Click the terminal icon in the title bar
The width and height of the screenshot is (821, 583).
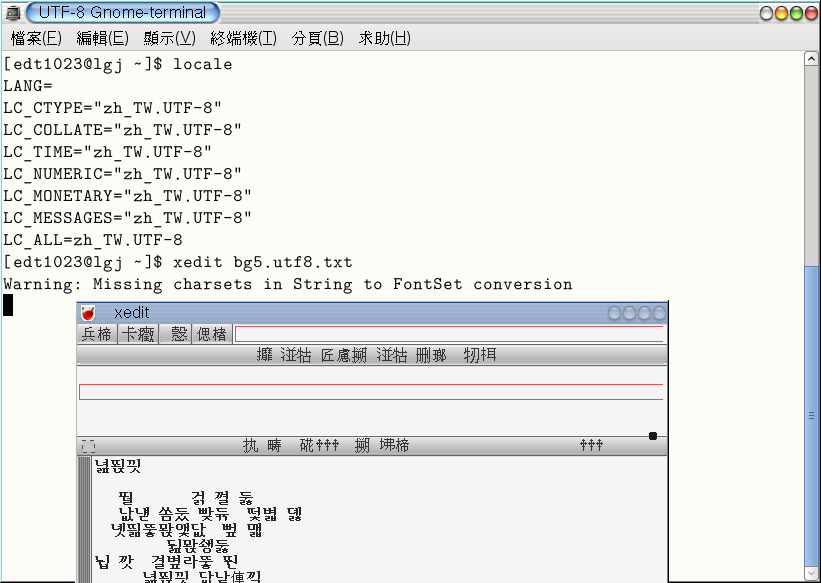point(12,13)
